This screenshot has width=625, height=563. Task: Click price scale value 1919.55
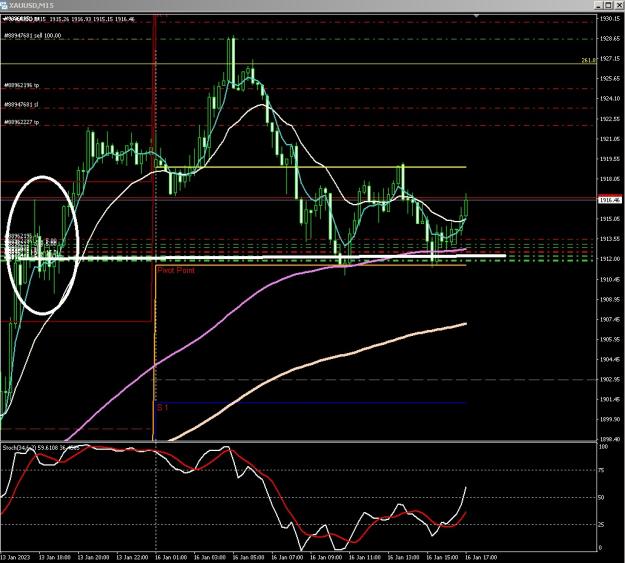(610, 159)
